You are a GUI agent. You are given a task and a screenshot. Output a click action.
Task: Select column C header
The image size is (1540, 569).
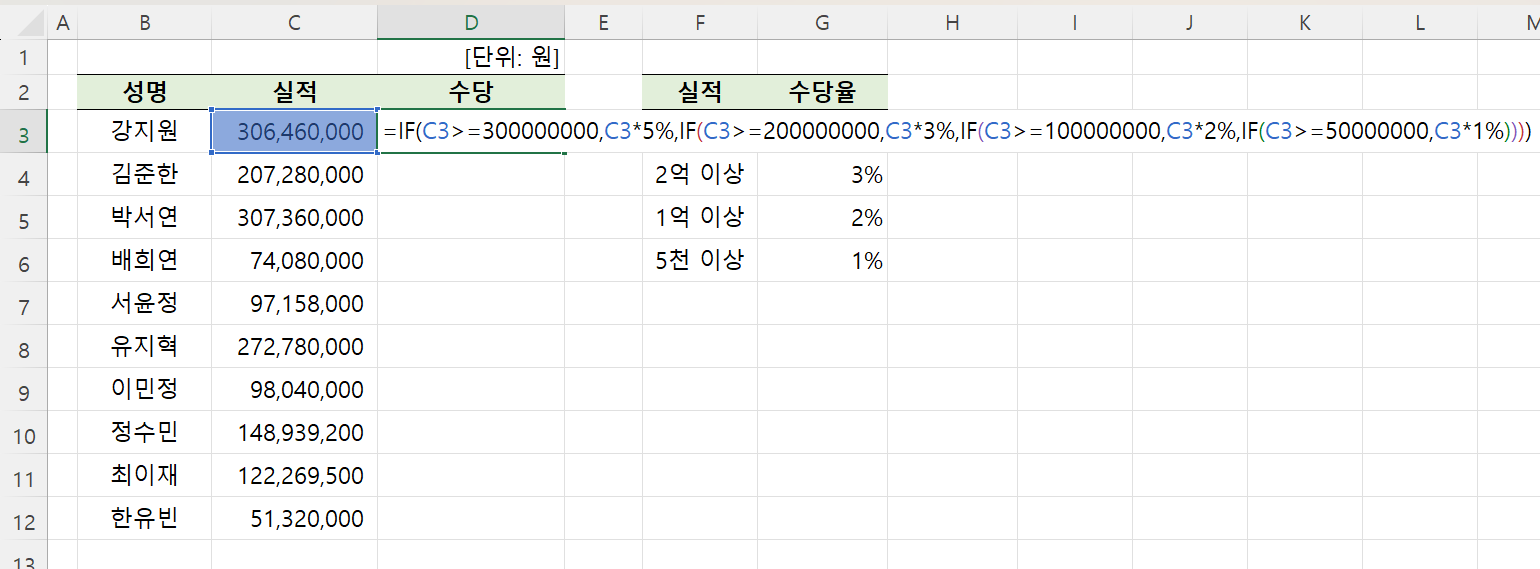tap(294, 22)
